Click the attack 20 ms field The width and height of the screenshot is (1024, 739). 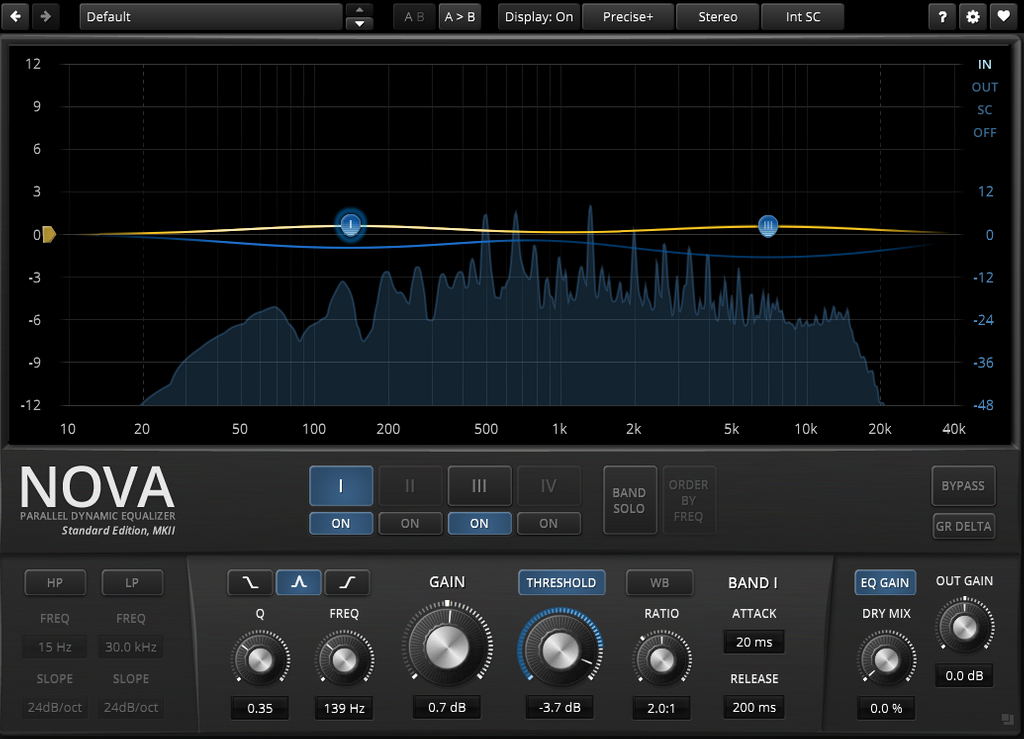pos(754,642)
